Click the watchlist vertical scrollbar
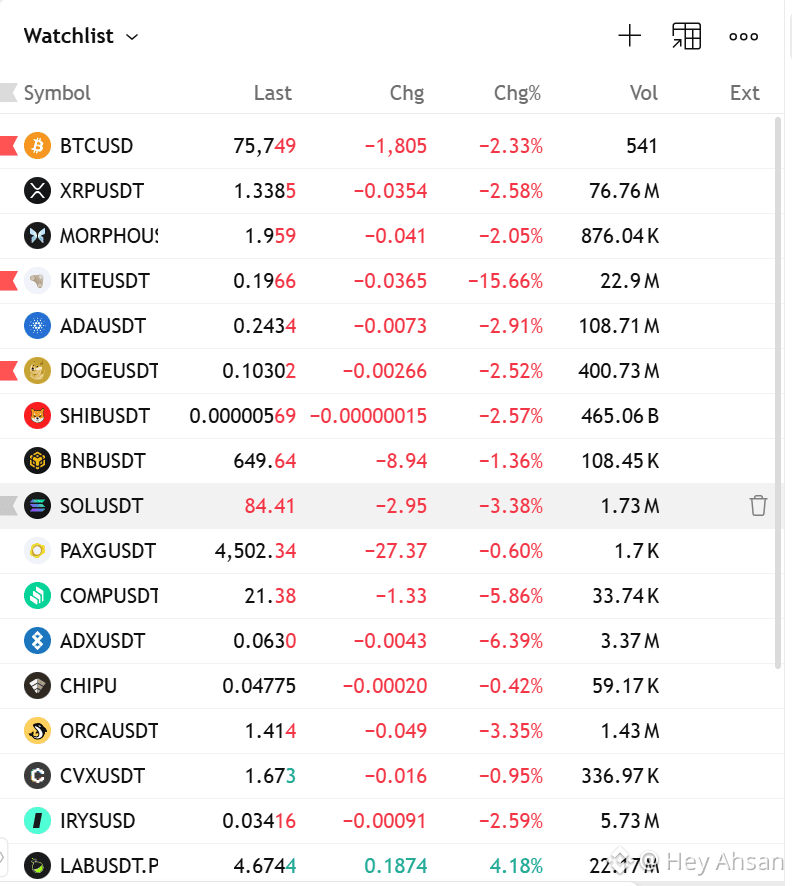 [x=778, y=393]
